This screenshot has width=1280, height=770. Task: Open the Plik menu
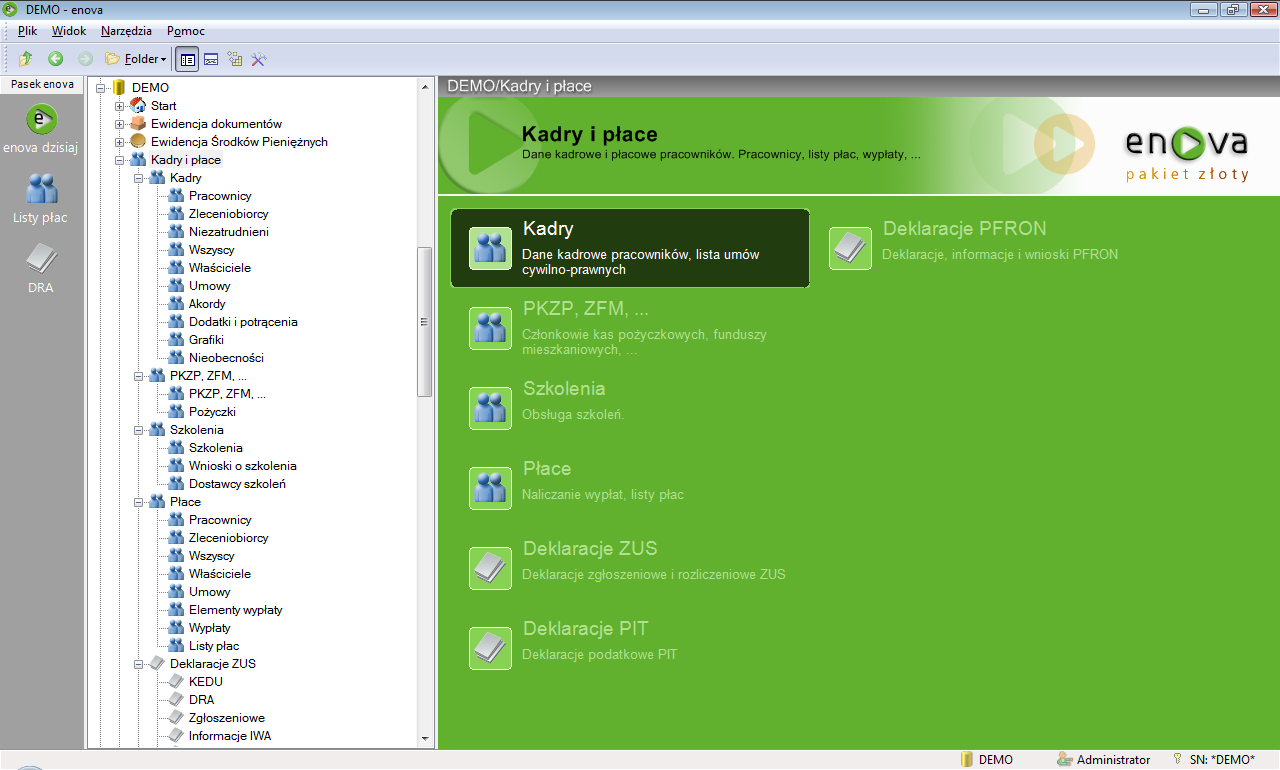(28, 31)
